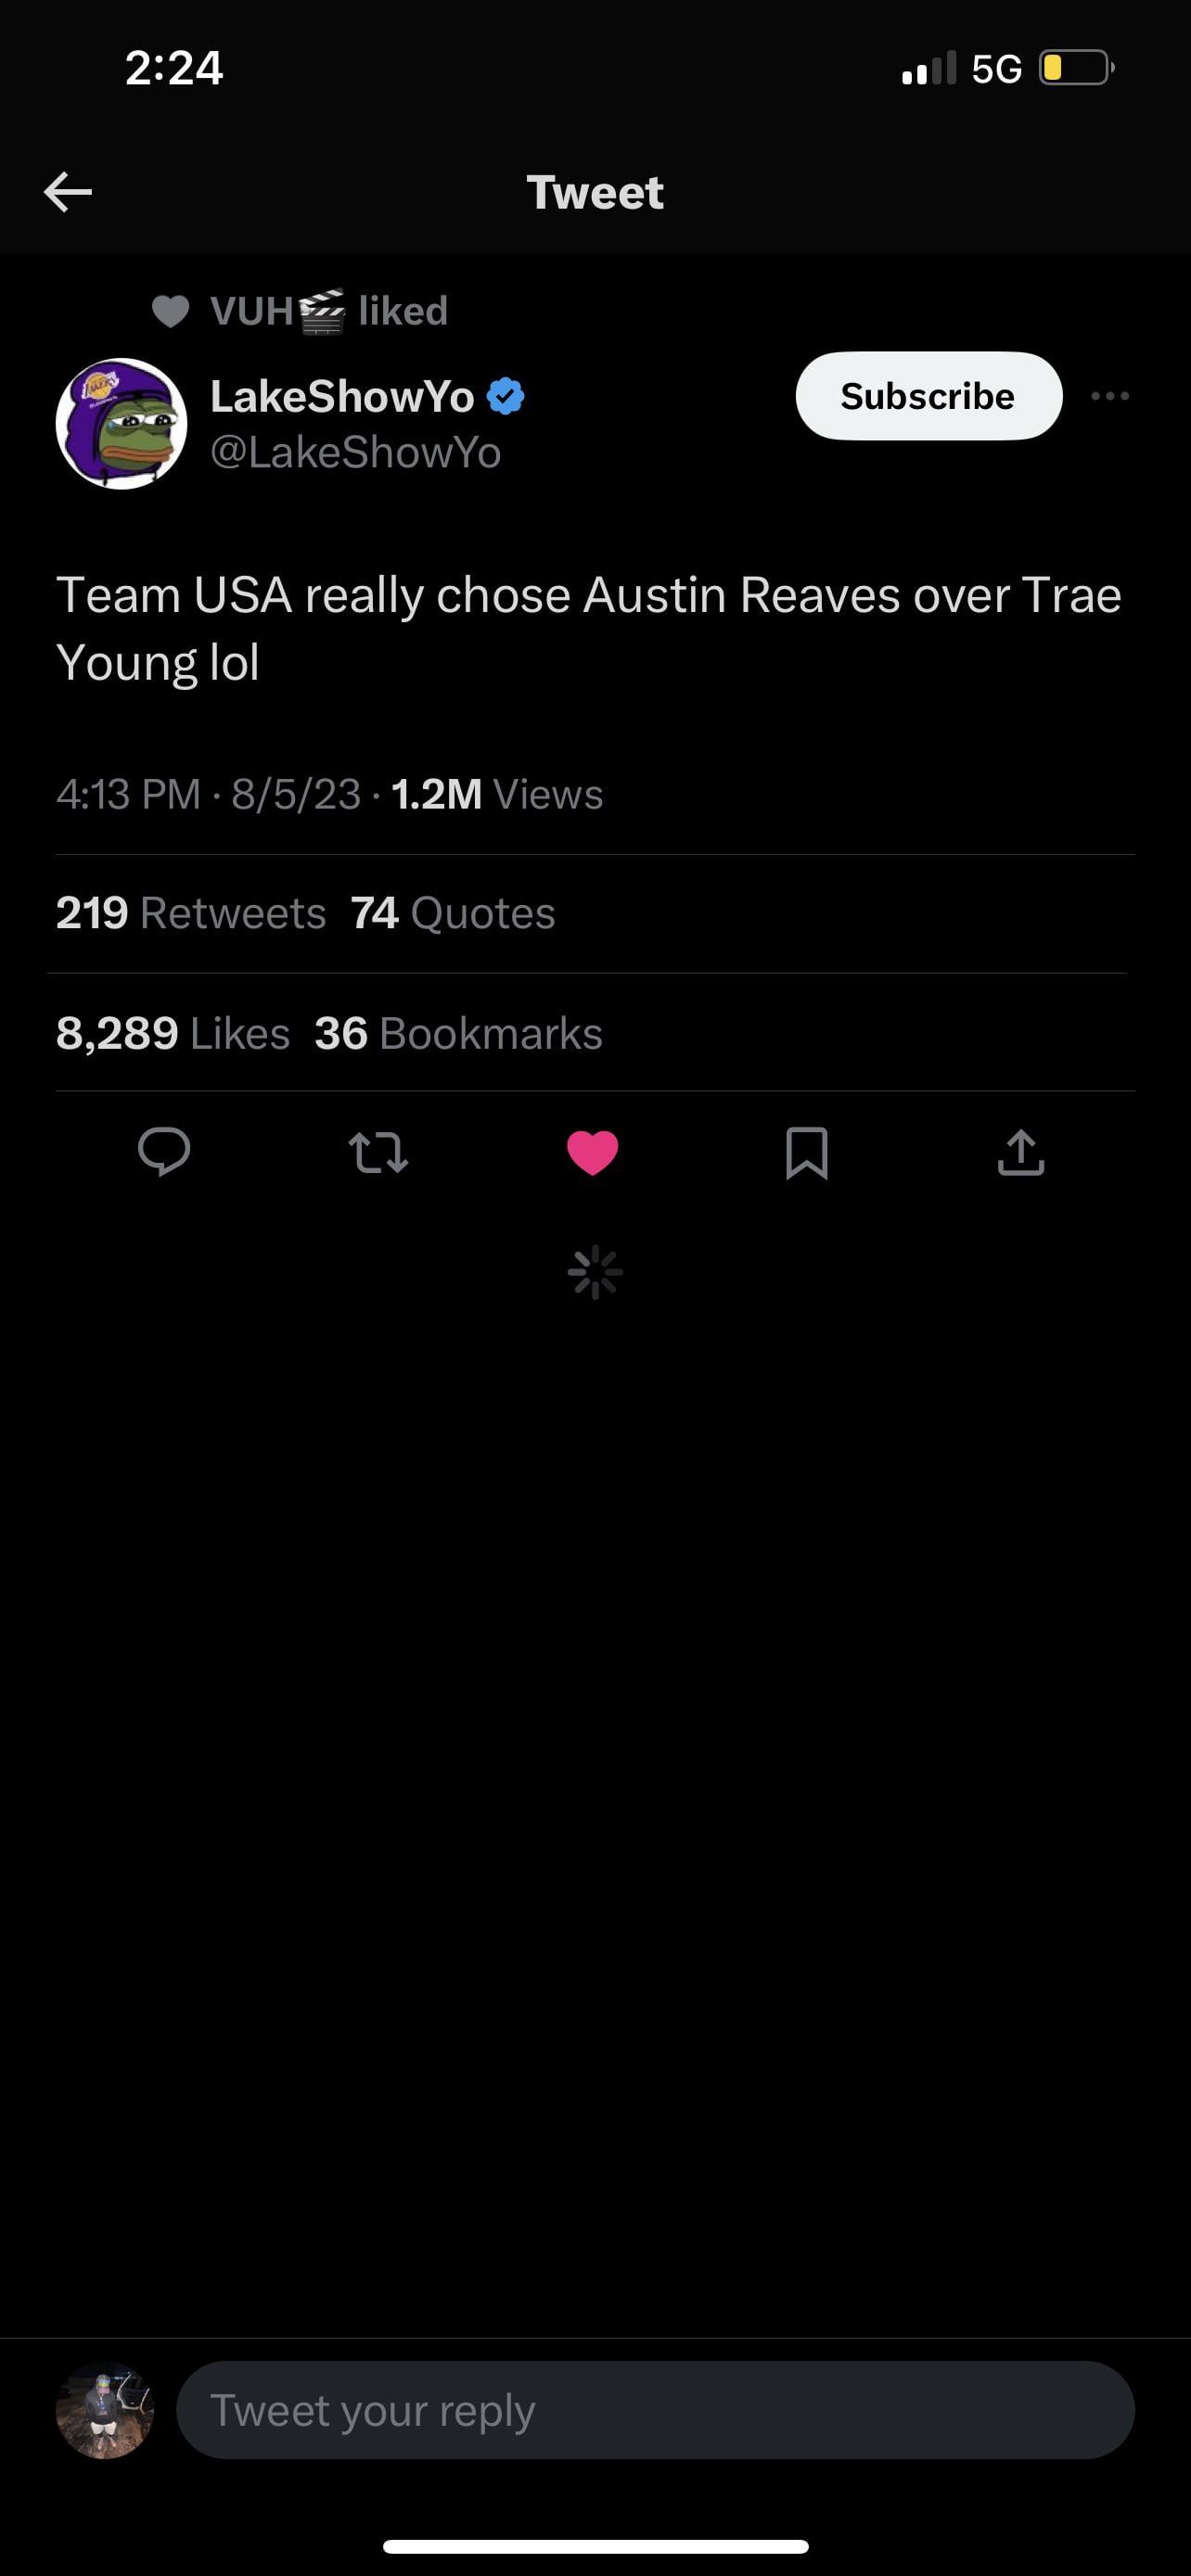Tap the back arrow icon
The width and height of the screenshot is (1191, 2576).
point(68,192)
